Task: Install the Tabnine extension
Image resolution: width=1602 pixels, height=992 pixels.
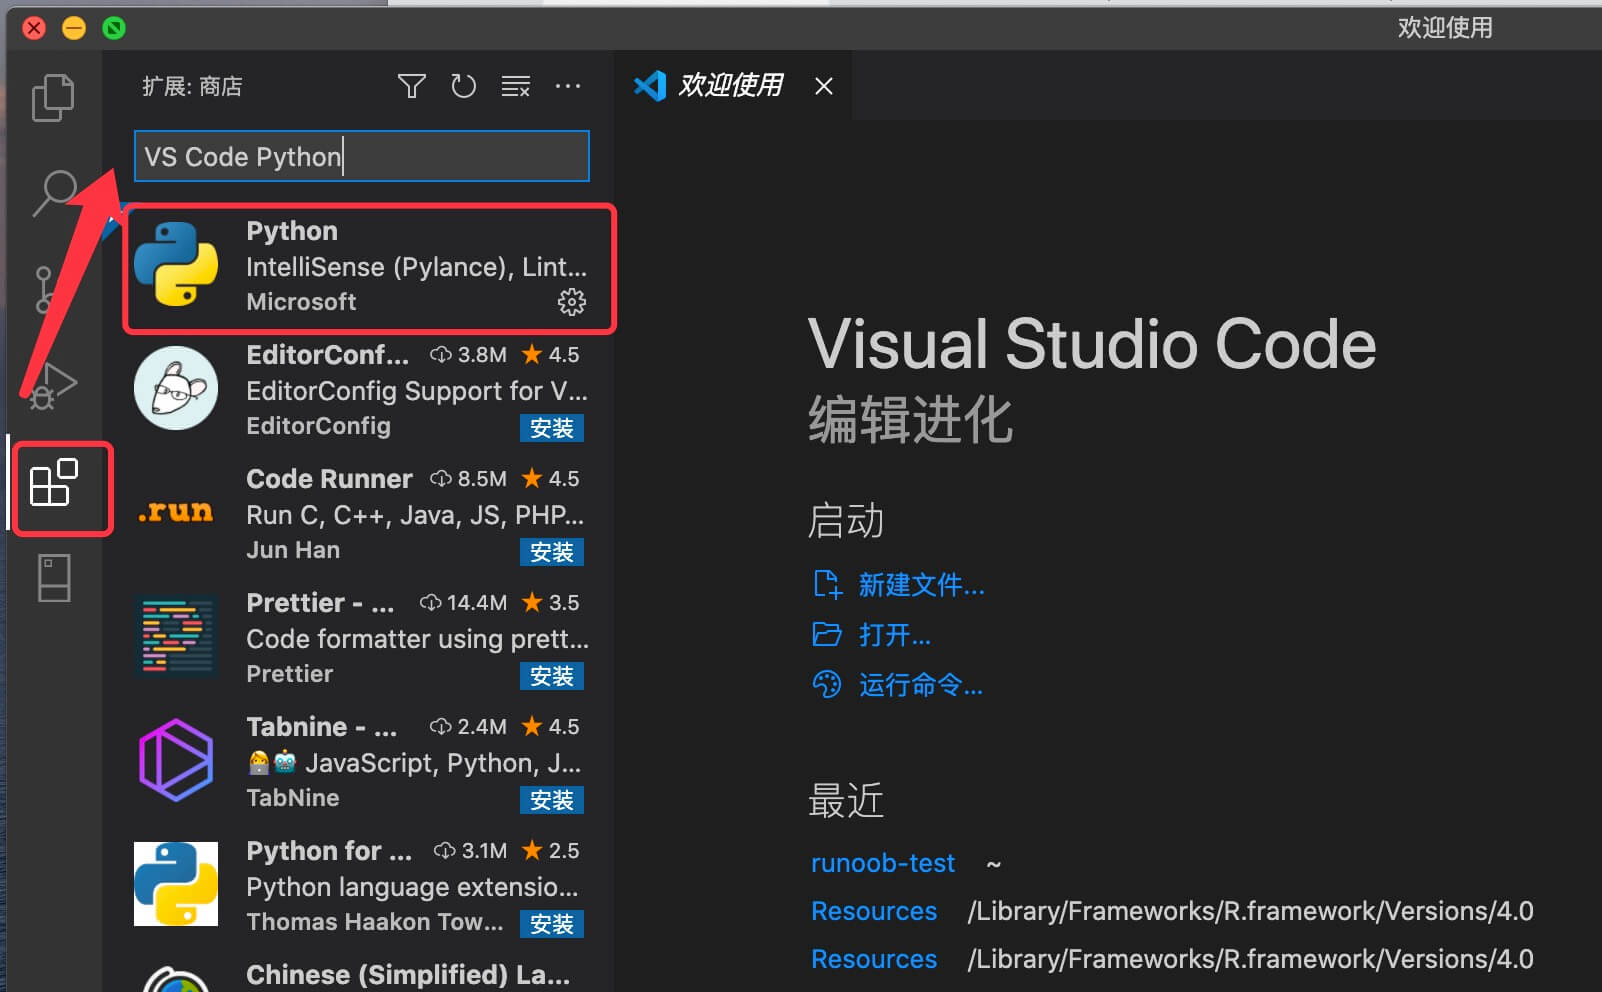Action: click(x=551, y=800)
